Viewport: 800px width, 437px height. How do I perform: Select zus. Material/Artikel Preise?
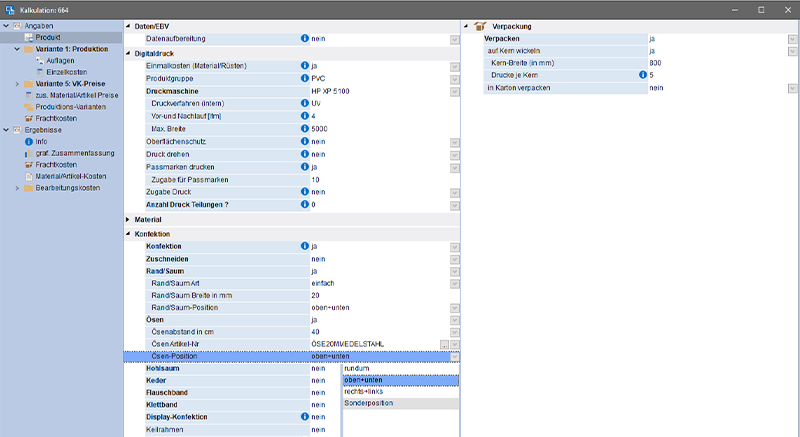point(77,95)
